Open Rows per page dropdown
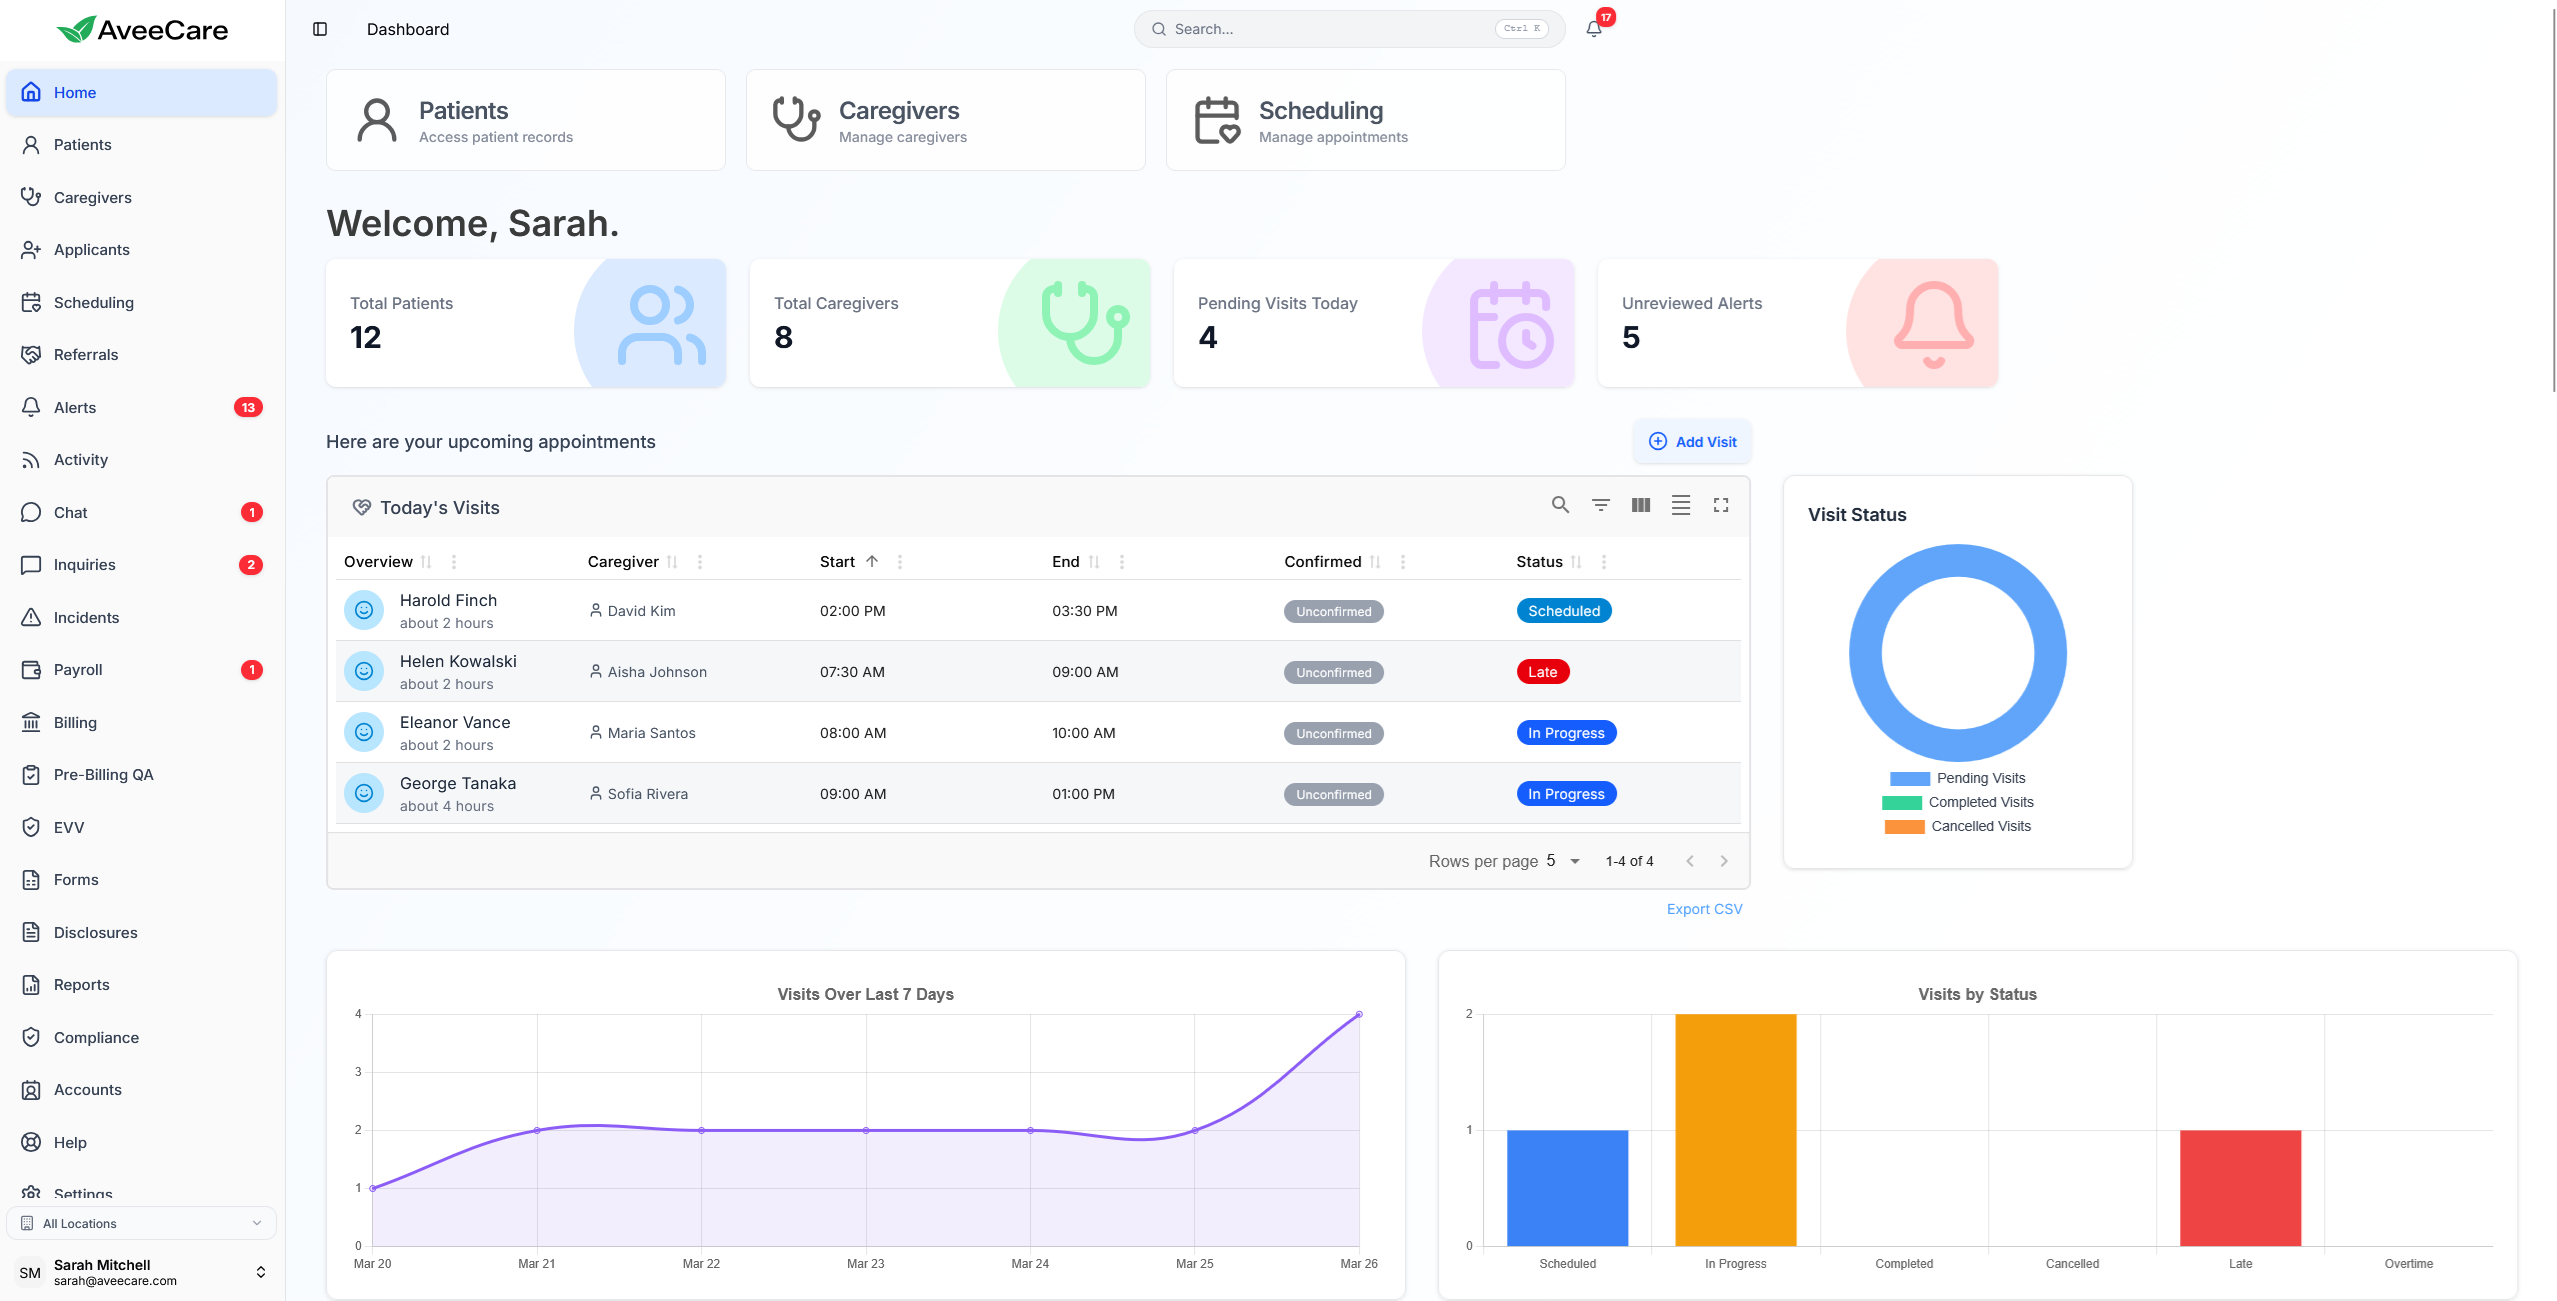Viewport: 2557px width, 1301px height. (1563, 861)
